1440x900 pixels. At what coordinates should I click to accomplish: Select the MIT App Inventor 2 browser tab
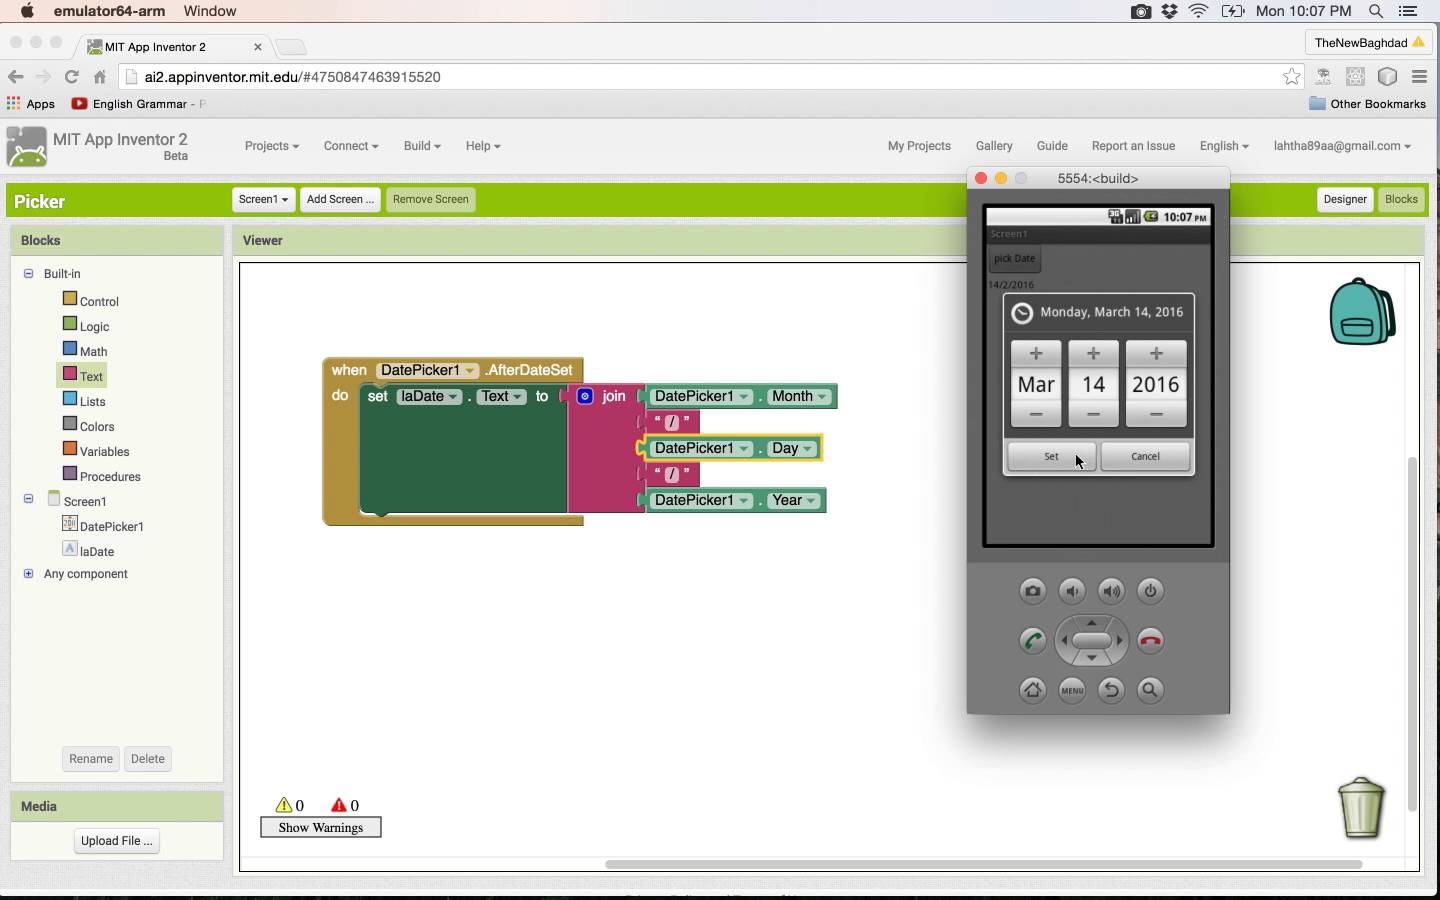point(173,47)
